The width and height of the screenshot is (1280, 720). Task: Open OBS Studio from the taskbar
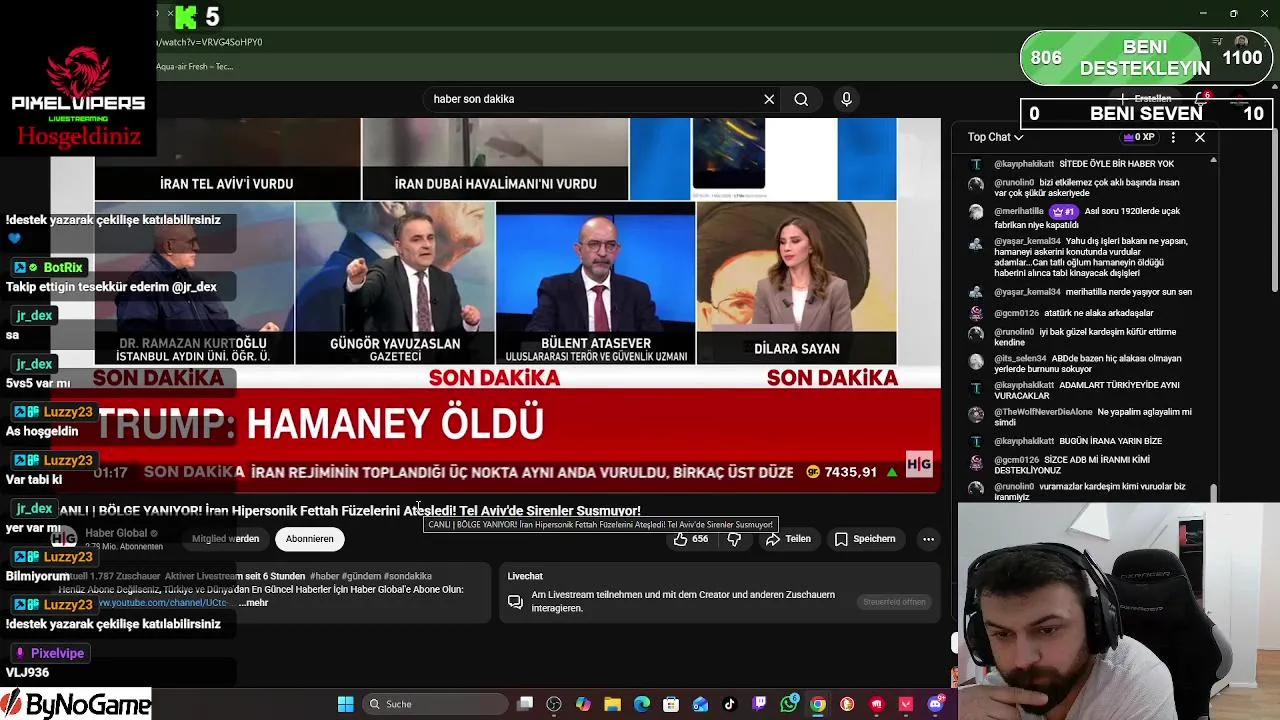click(554, 704)
